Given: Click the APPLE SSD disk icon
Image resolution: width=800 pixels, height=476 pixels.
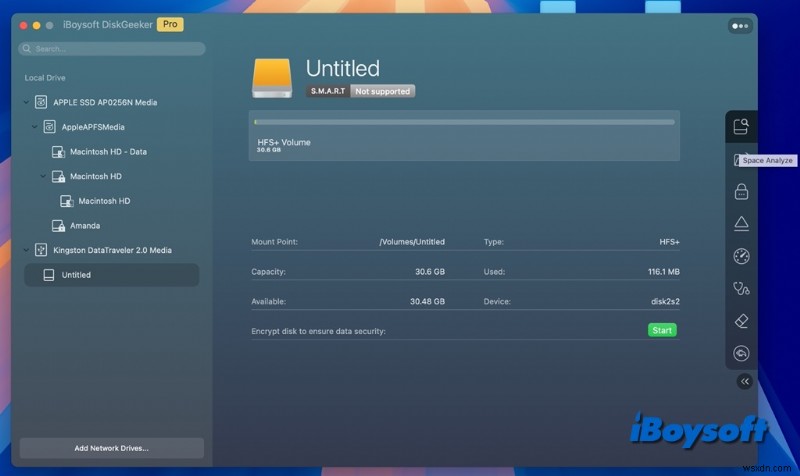Looking at the screenshot, I should [x=41, y=102].
